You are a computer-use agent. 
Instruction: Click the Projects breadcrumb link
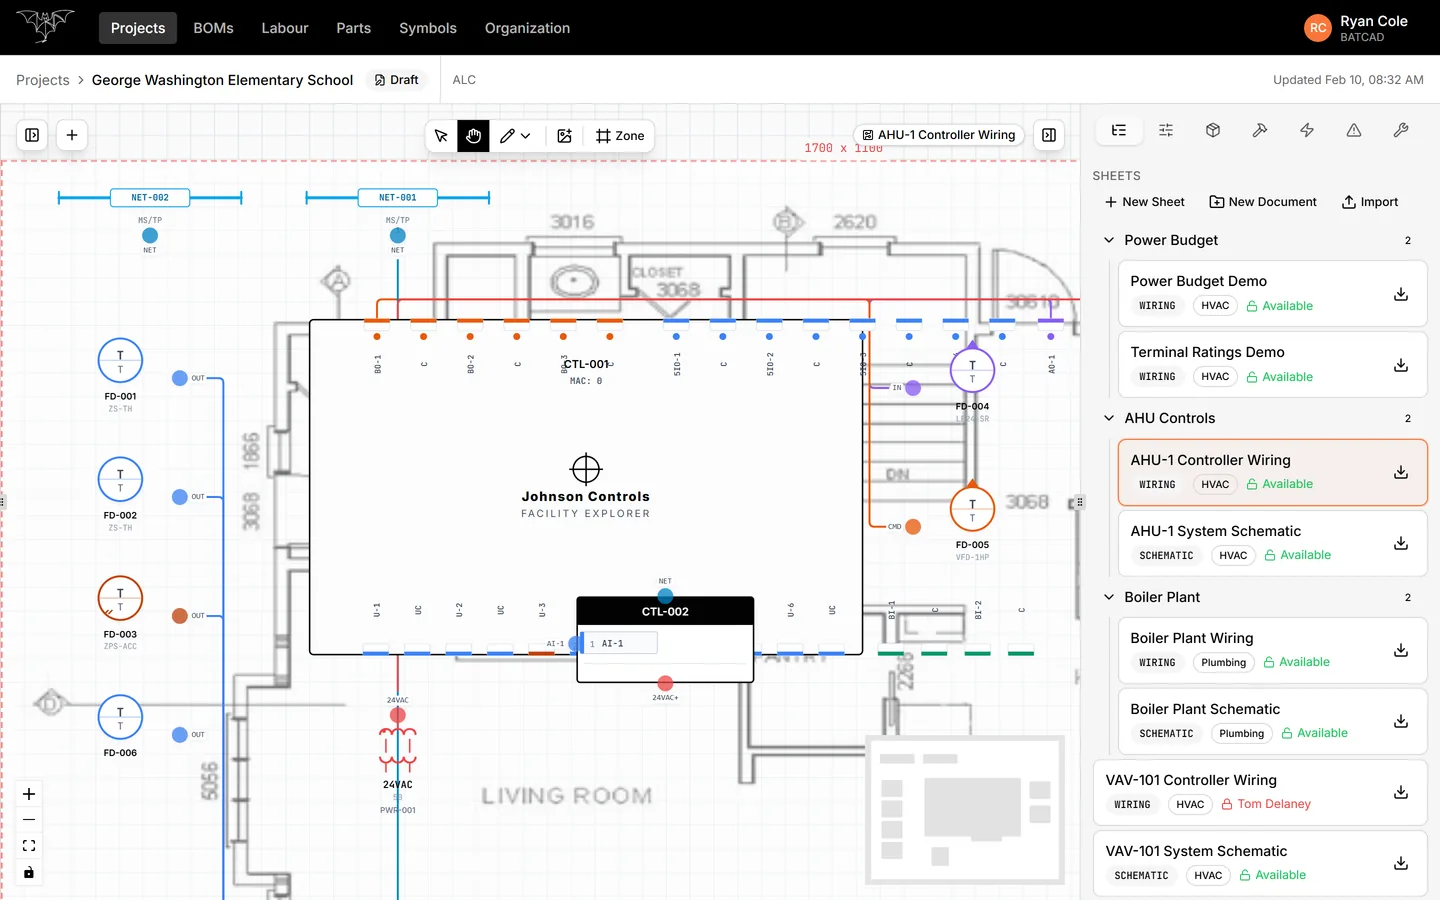pos(43,80)
